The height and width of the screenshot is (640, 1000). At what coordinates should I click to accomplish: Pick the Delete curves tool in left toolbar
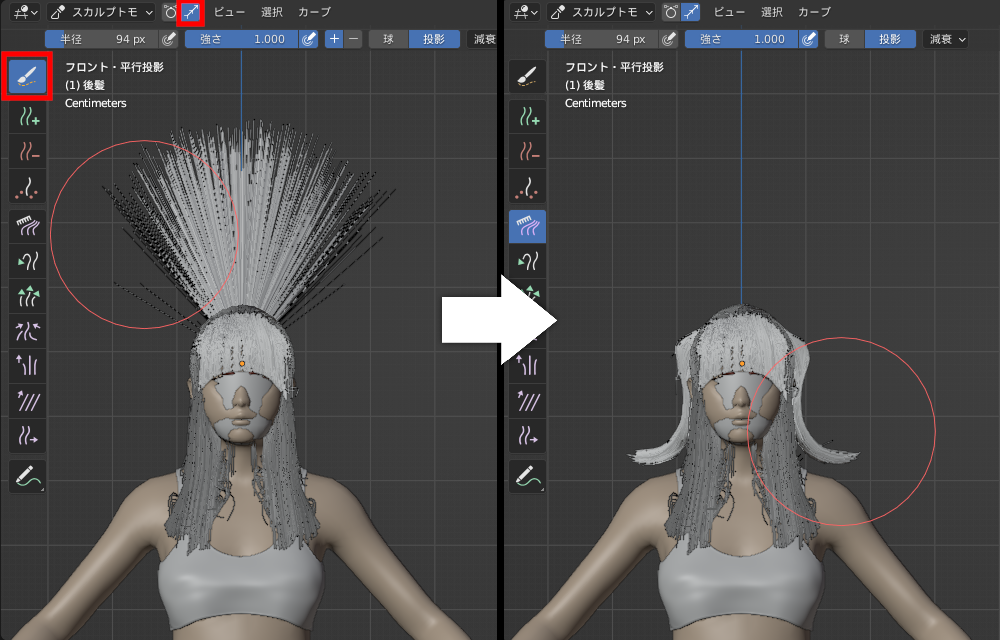[28, 152]
